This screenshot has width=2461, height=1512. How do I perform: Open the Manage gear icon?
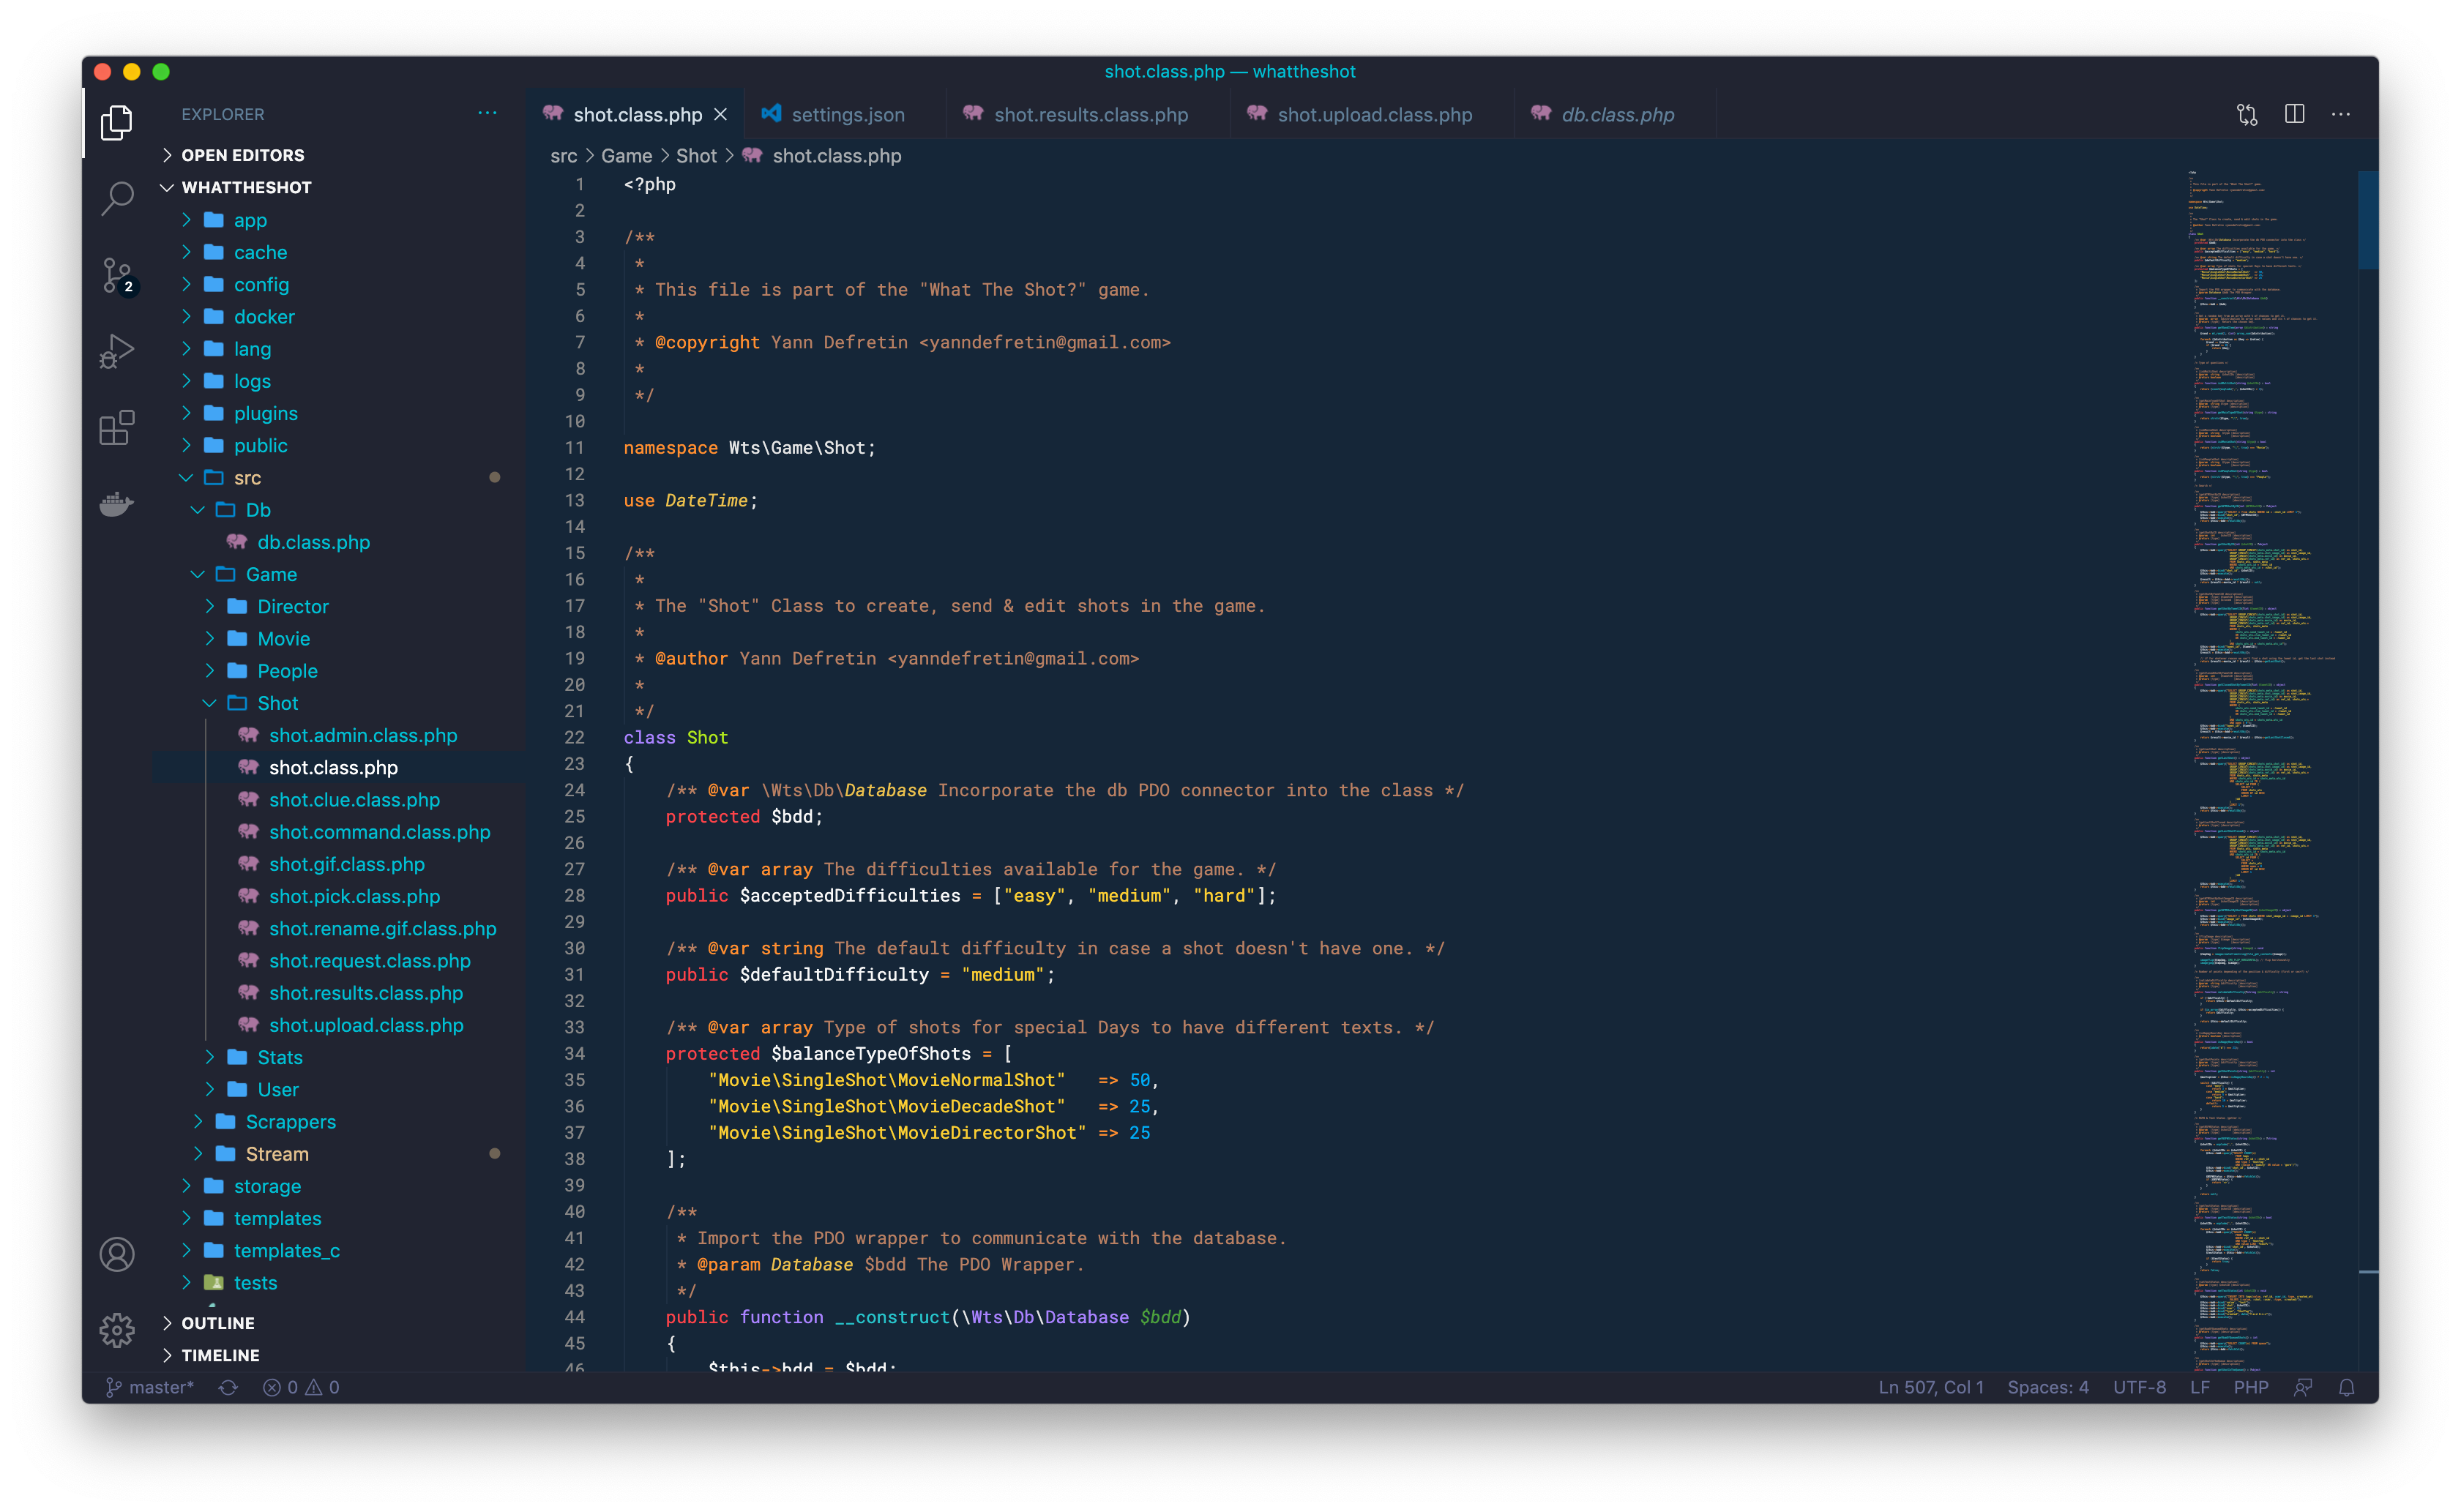click(x=117, y=1330)
